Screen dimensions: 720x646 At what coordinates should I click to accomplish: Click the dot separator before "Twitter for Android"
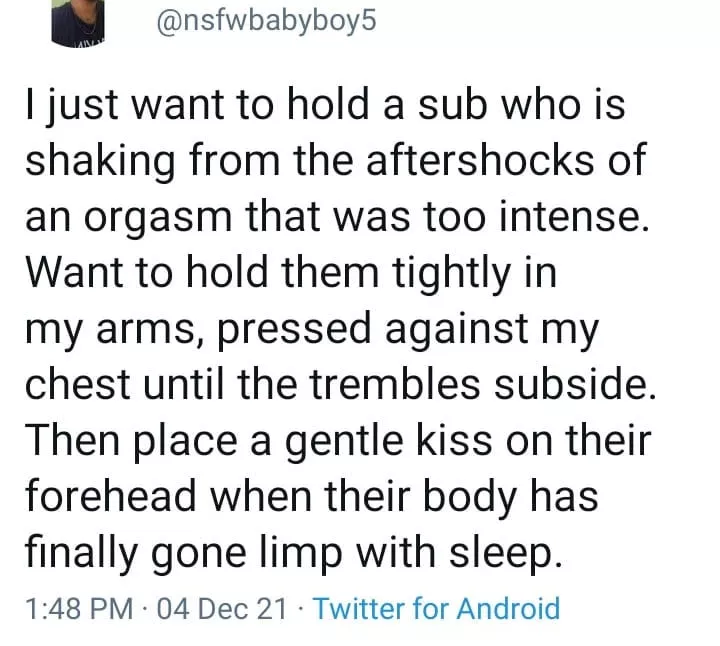[x=301, y=608]
